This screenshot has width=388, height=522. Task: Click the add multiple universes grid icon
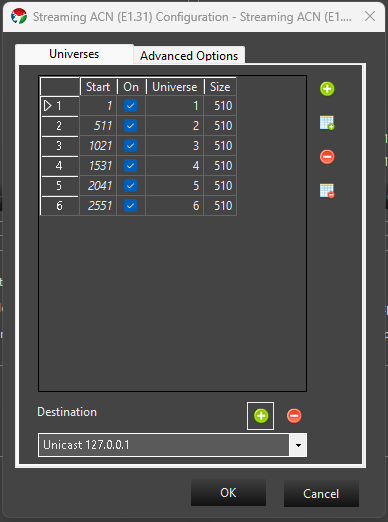click(327, 123)
